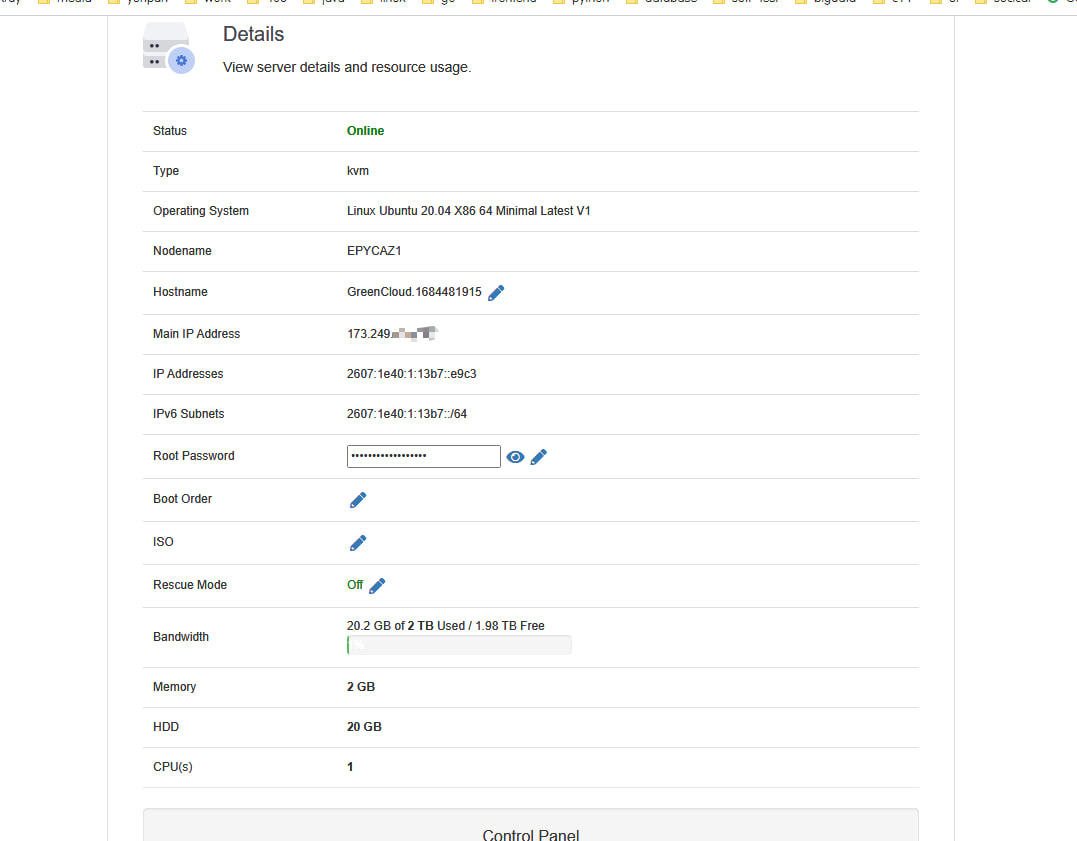Screen dimensions: 1077x841
Task: Click the 'Rescue Mode' label
Action: point(190,585)
